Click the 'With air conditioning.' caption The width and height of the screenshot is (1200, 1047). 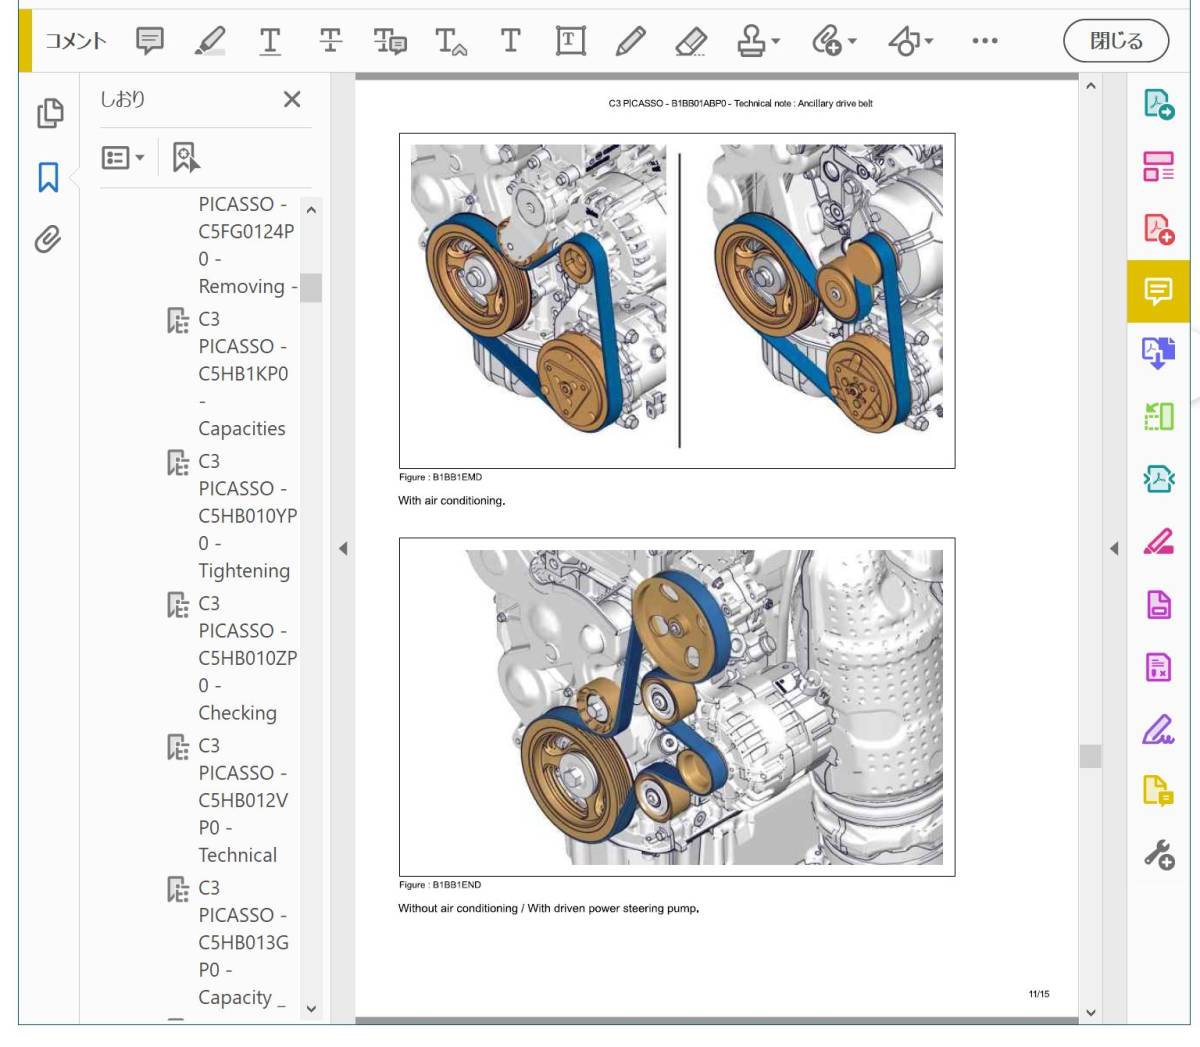tap(452, 501)
